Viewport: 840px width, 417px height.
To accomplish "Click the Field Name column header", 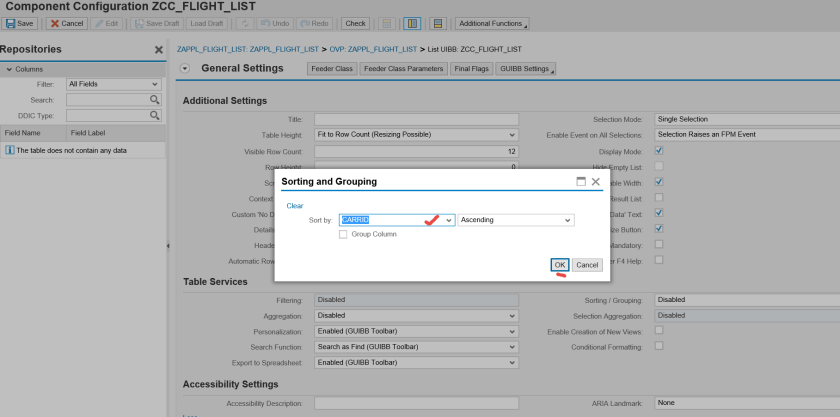I will [33, 133].
